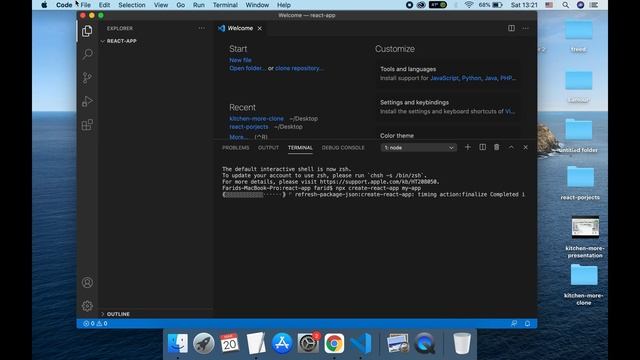Image resolution: width=640 pixels, height=360 pixels.
Task: Open the errors and warnings status item
Action: (95, 323)
